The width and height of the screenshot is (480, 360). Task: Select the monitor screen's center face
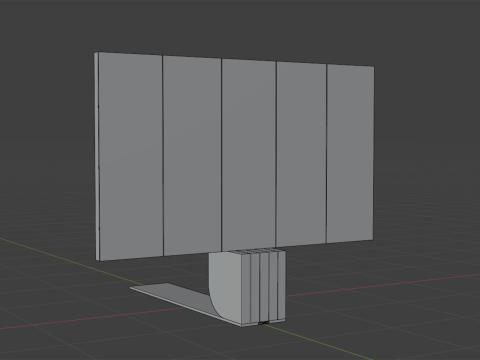click(249, 155)
